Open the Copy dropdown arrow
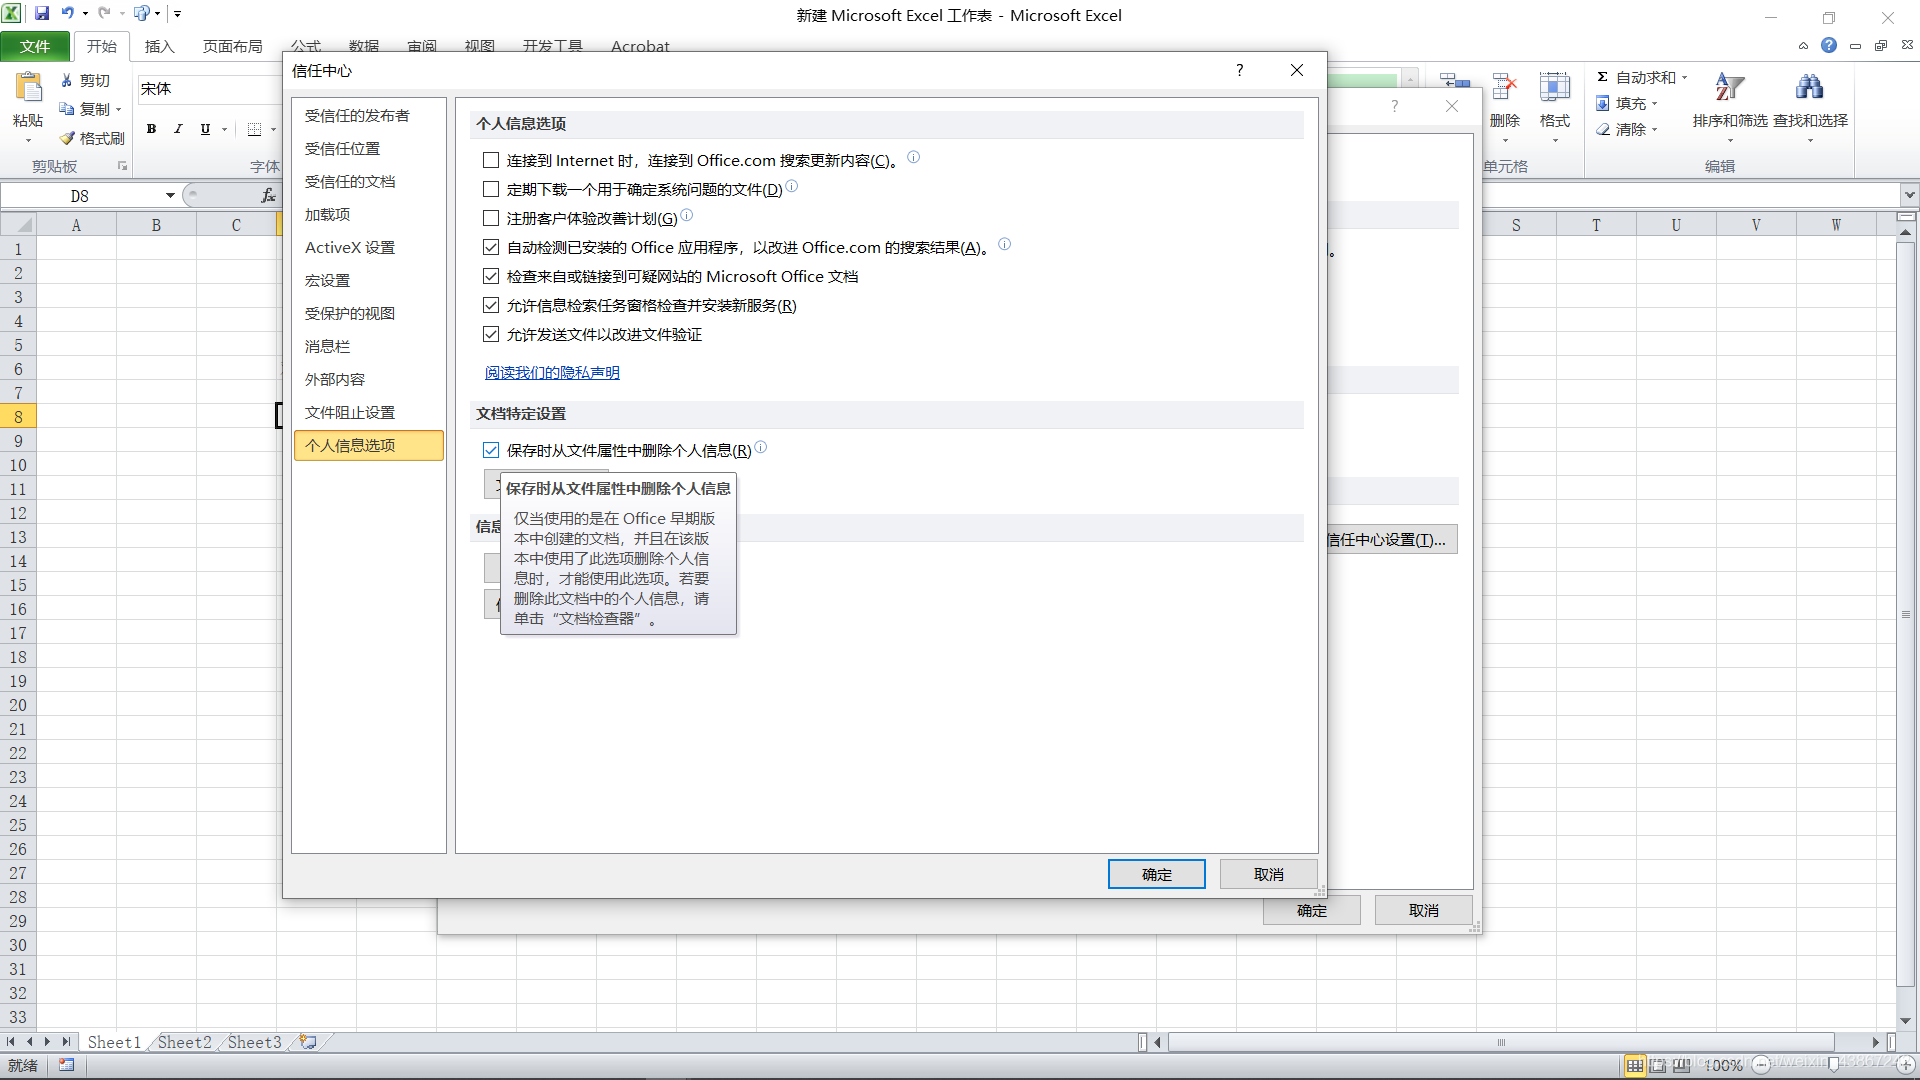Screen dimensions: 1920x1080 [x=118, y=109]
